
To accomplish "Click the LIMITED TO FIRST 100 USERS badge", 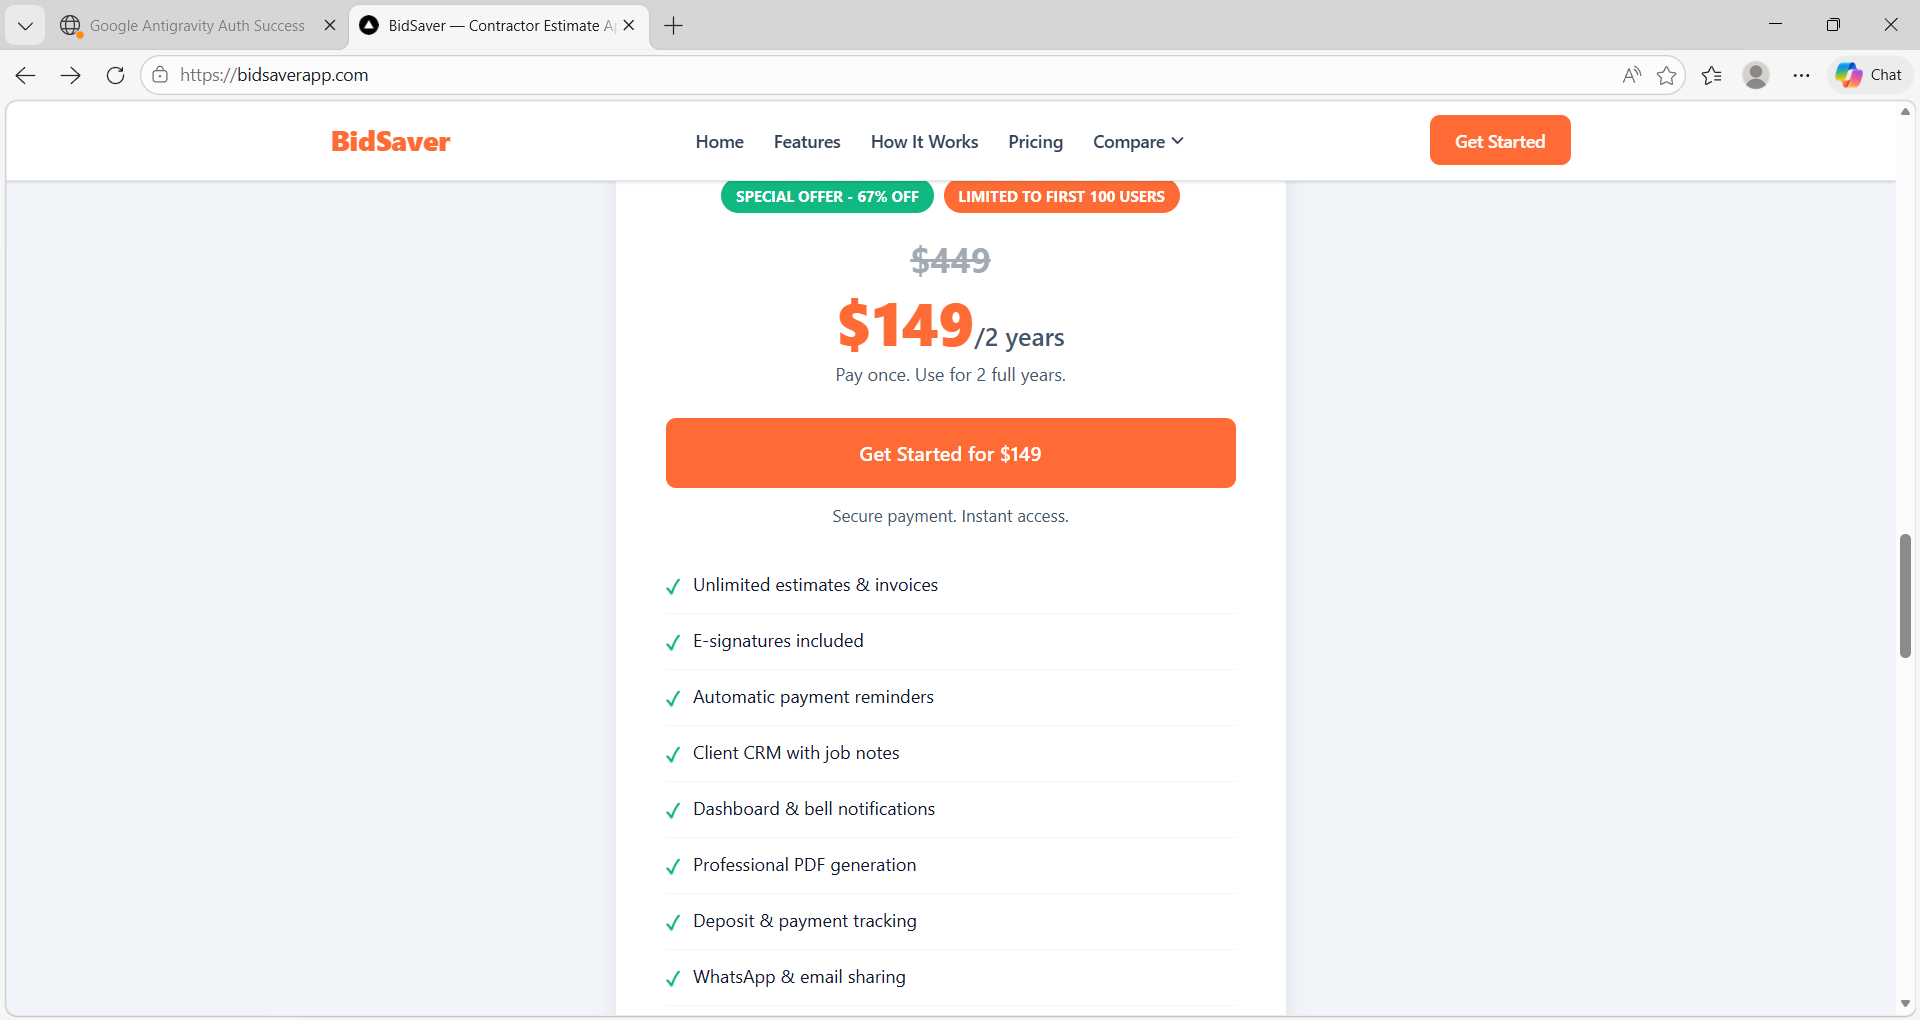I will (1061, 196).
